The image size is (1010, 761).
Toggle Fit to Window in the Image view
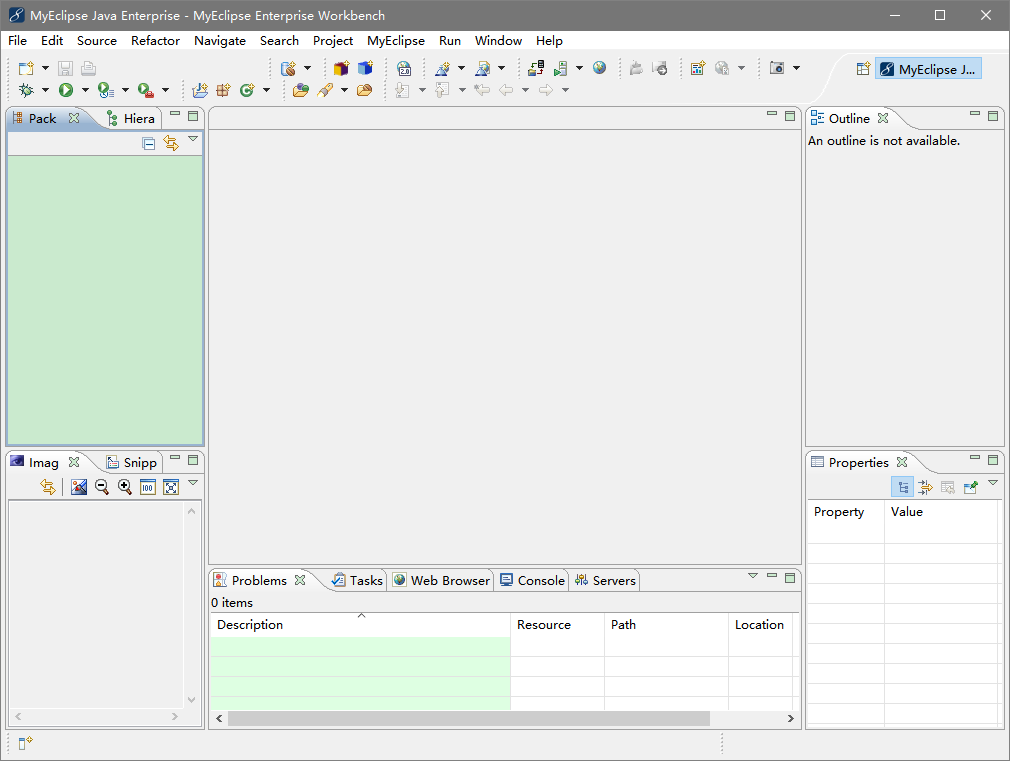170,487
